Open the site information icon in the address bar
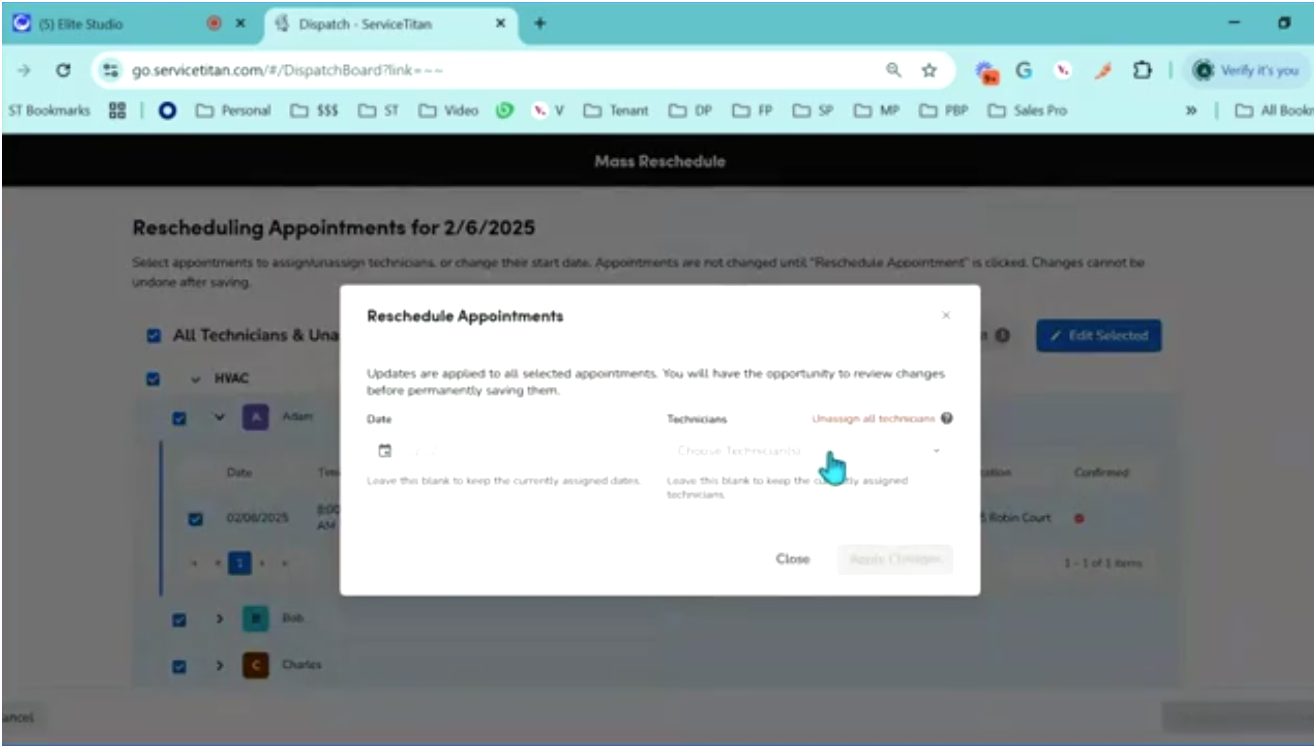Image resolution: width=1316 pixels, height=748 pixels. tap(112, 71)
